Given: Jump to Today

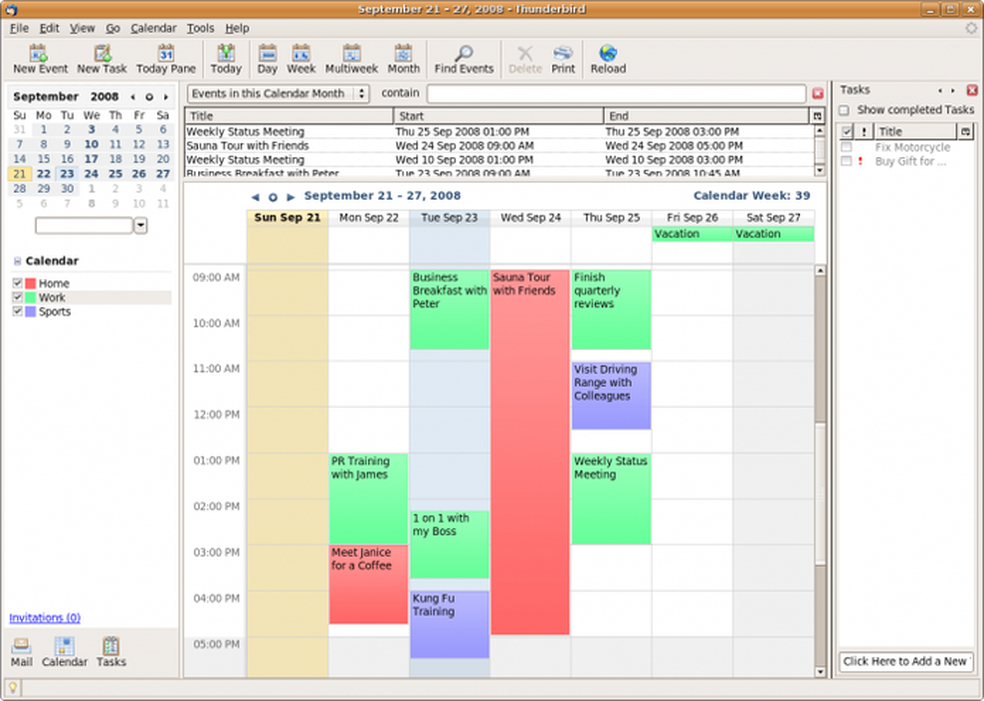Looking at the screenshot, I should pos(226,57).
